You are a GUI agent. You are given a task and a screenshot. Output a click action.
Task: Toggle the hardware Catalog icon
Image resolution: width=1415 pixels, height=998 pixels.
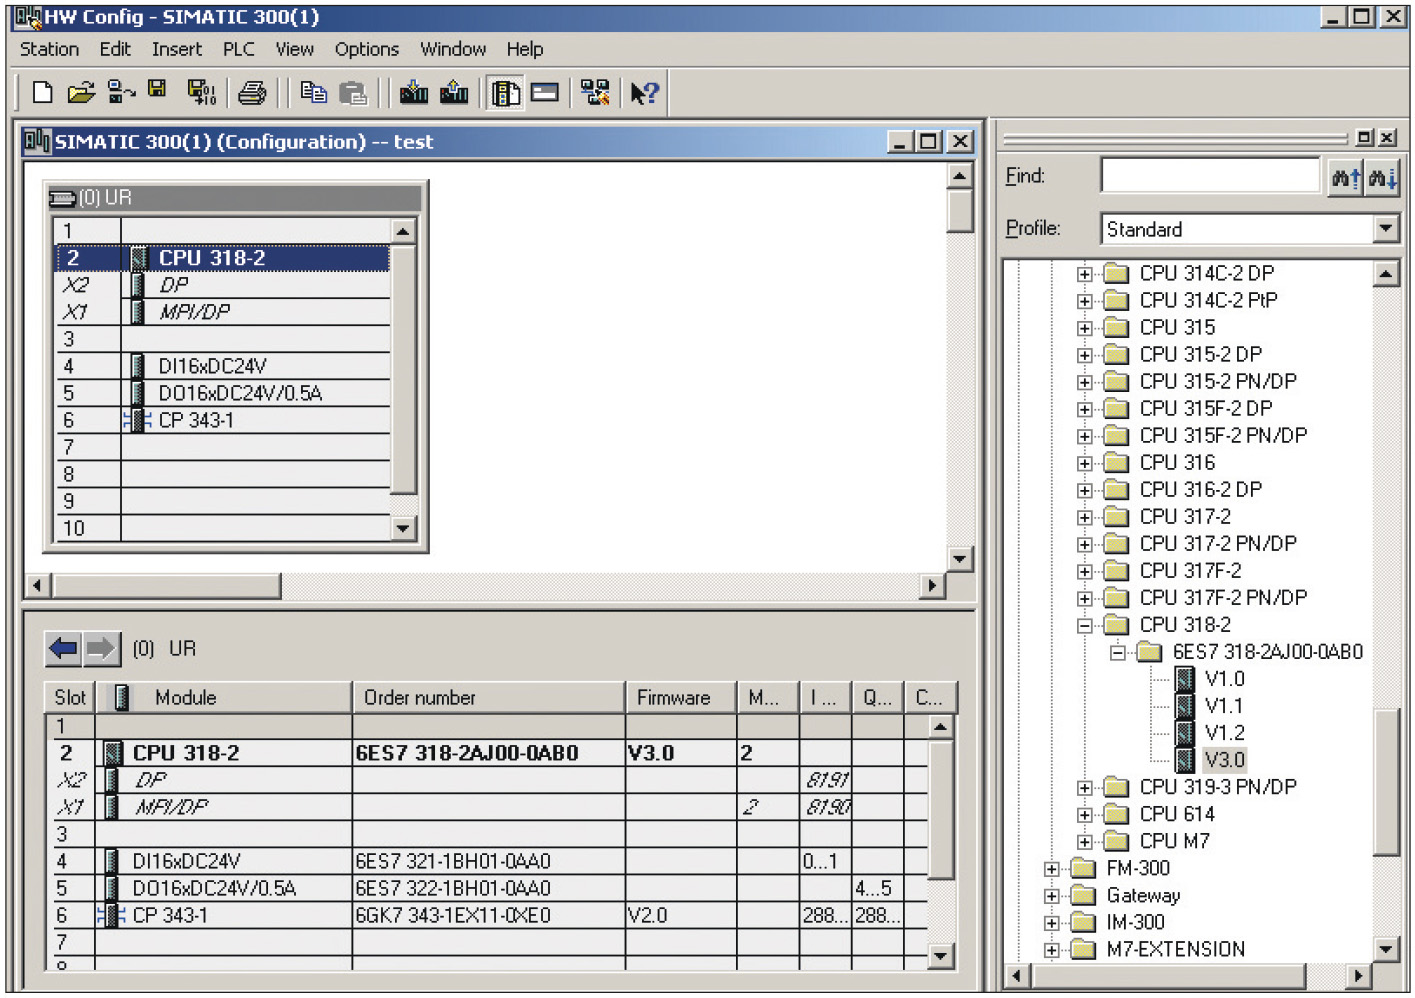(506, 93)
